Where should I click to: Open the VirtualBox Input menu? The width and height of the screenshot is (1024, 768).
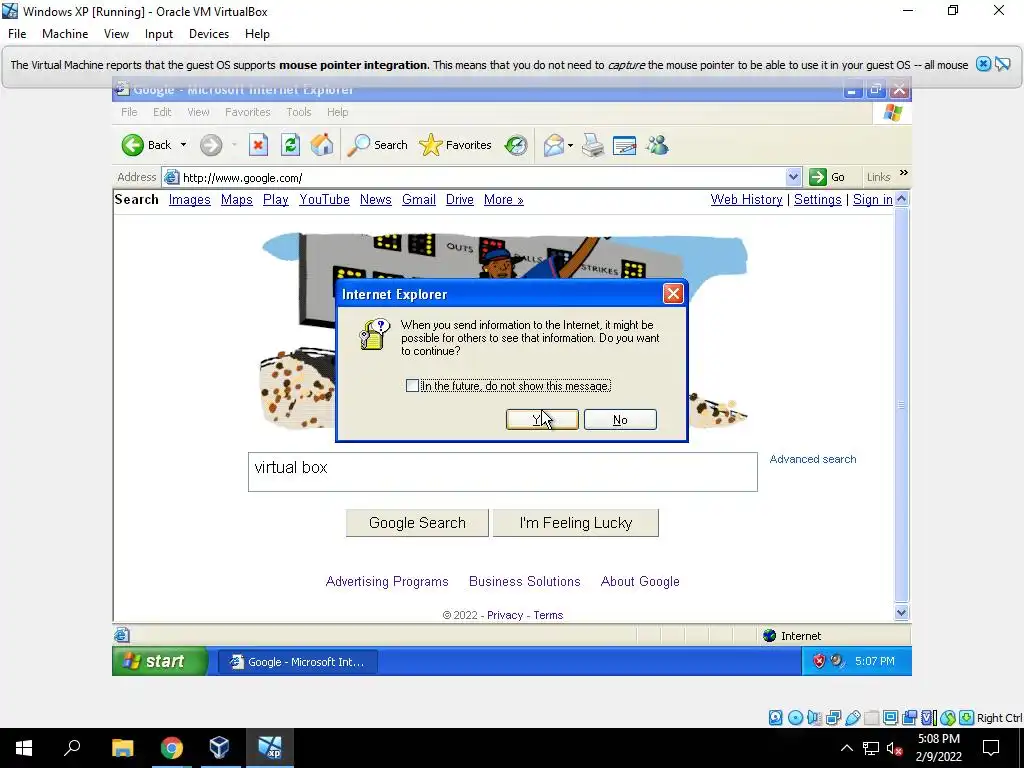click(159, 34)
